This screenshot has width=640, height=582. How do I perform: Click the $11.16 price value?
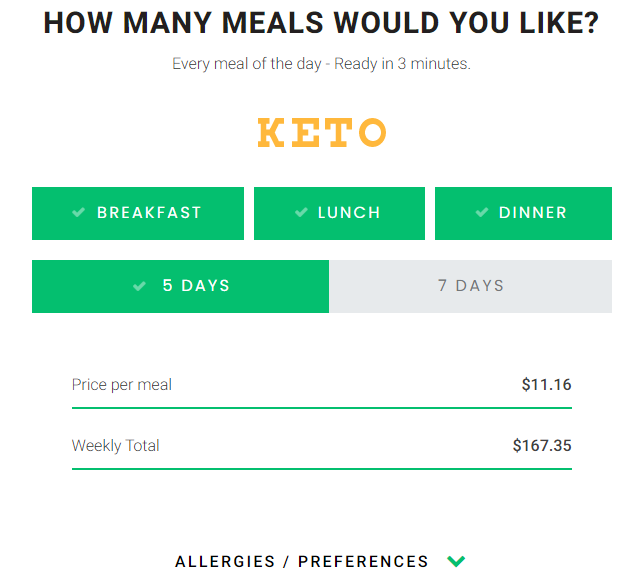(546, 385)
